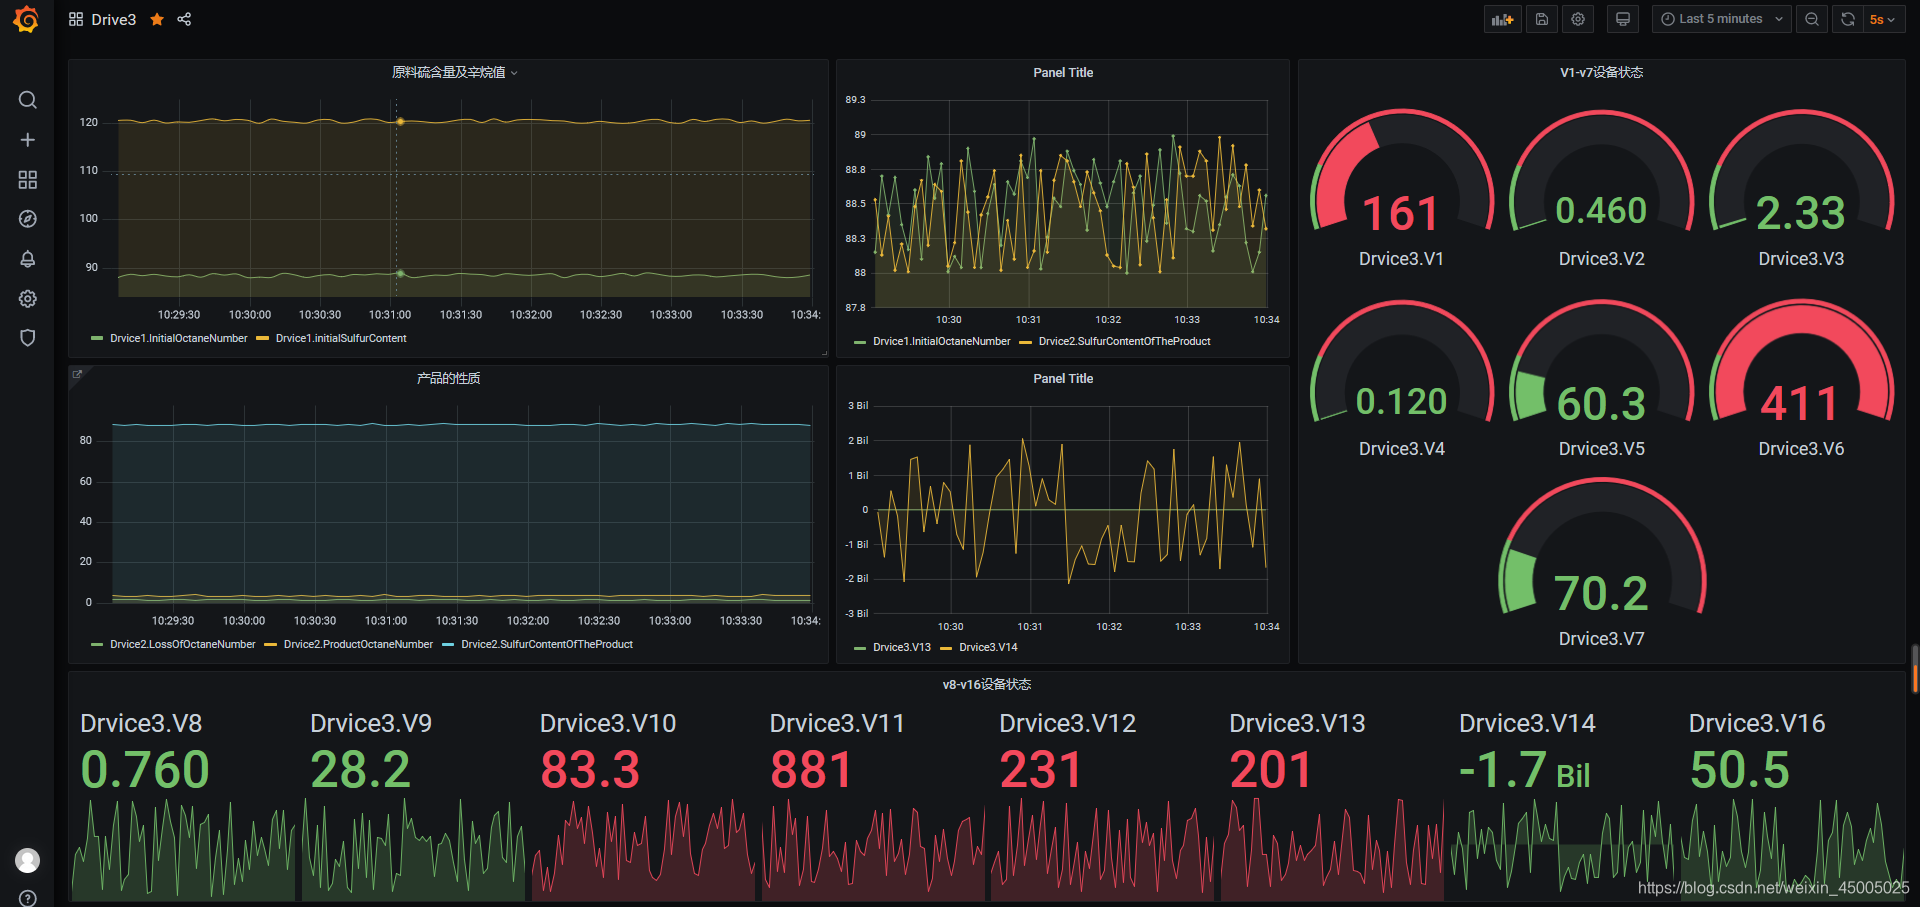Screen dimensions: 1920x907
Task: Open the user profile avatar
Action: click(28, 860)
